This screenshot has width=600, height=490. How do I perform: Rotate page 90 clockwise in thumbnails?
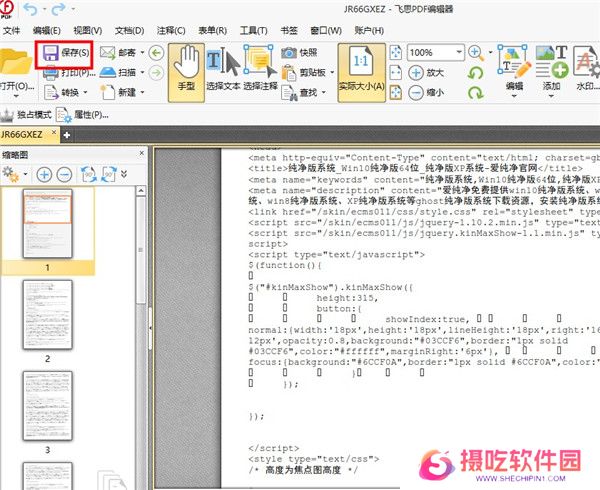pyautogui.click(x=109, y=174)
